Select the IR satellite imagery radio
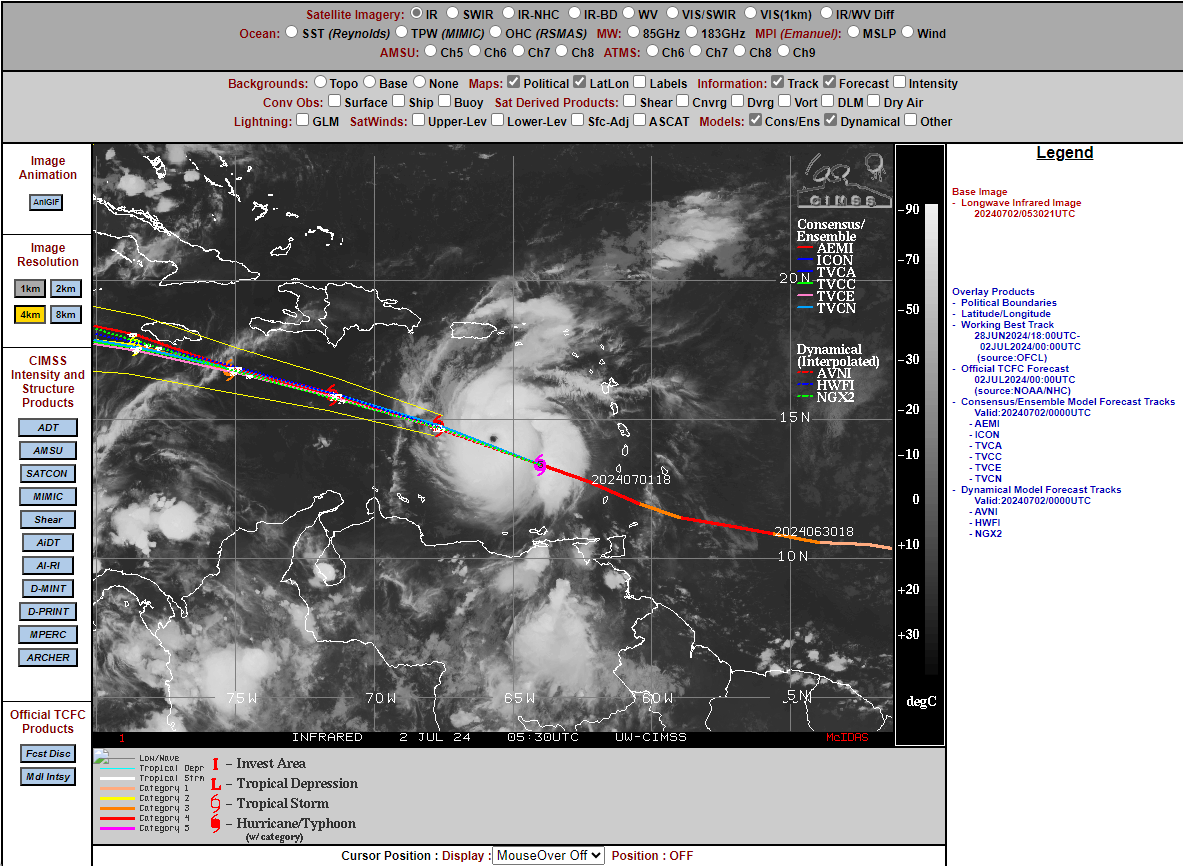Viewport: 1183px width, 866px height. 416,14
